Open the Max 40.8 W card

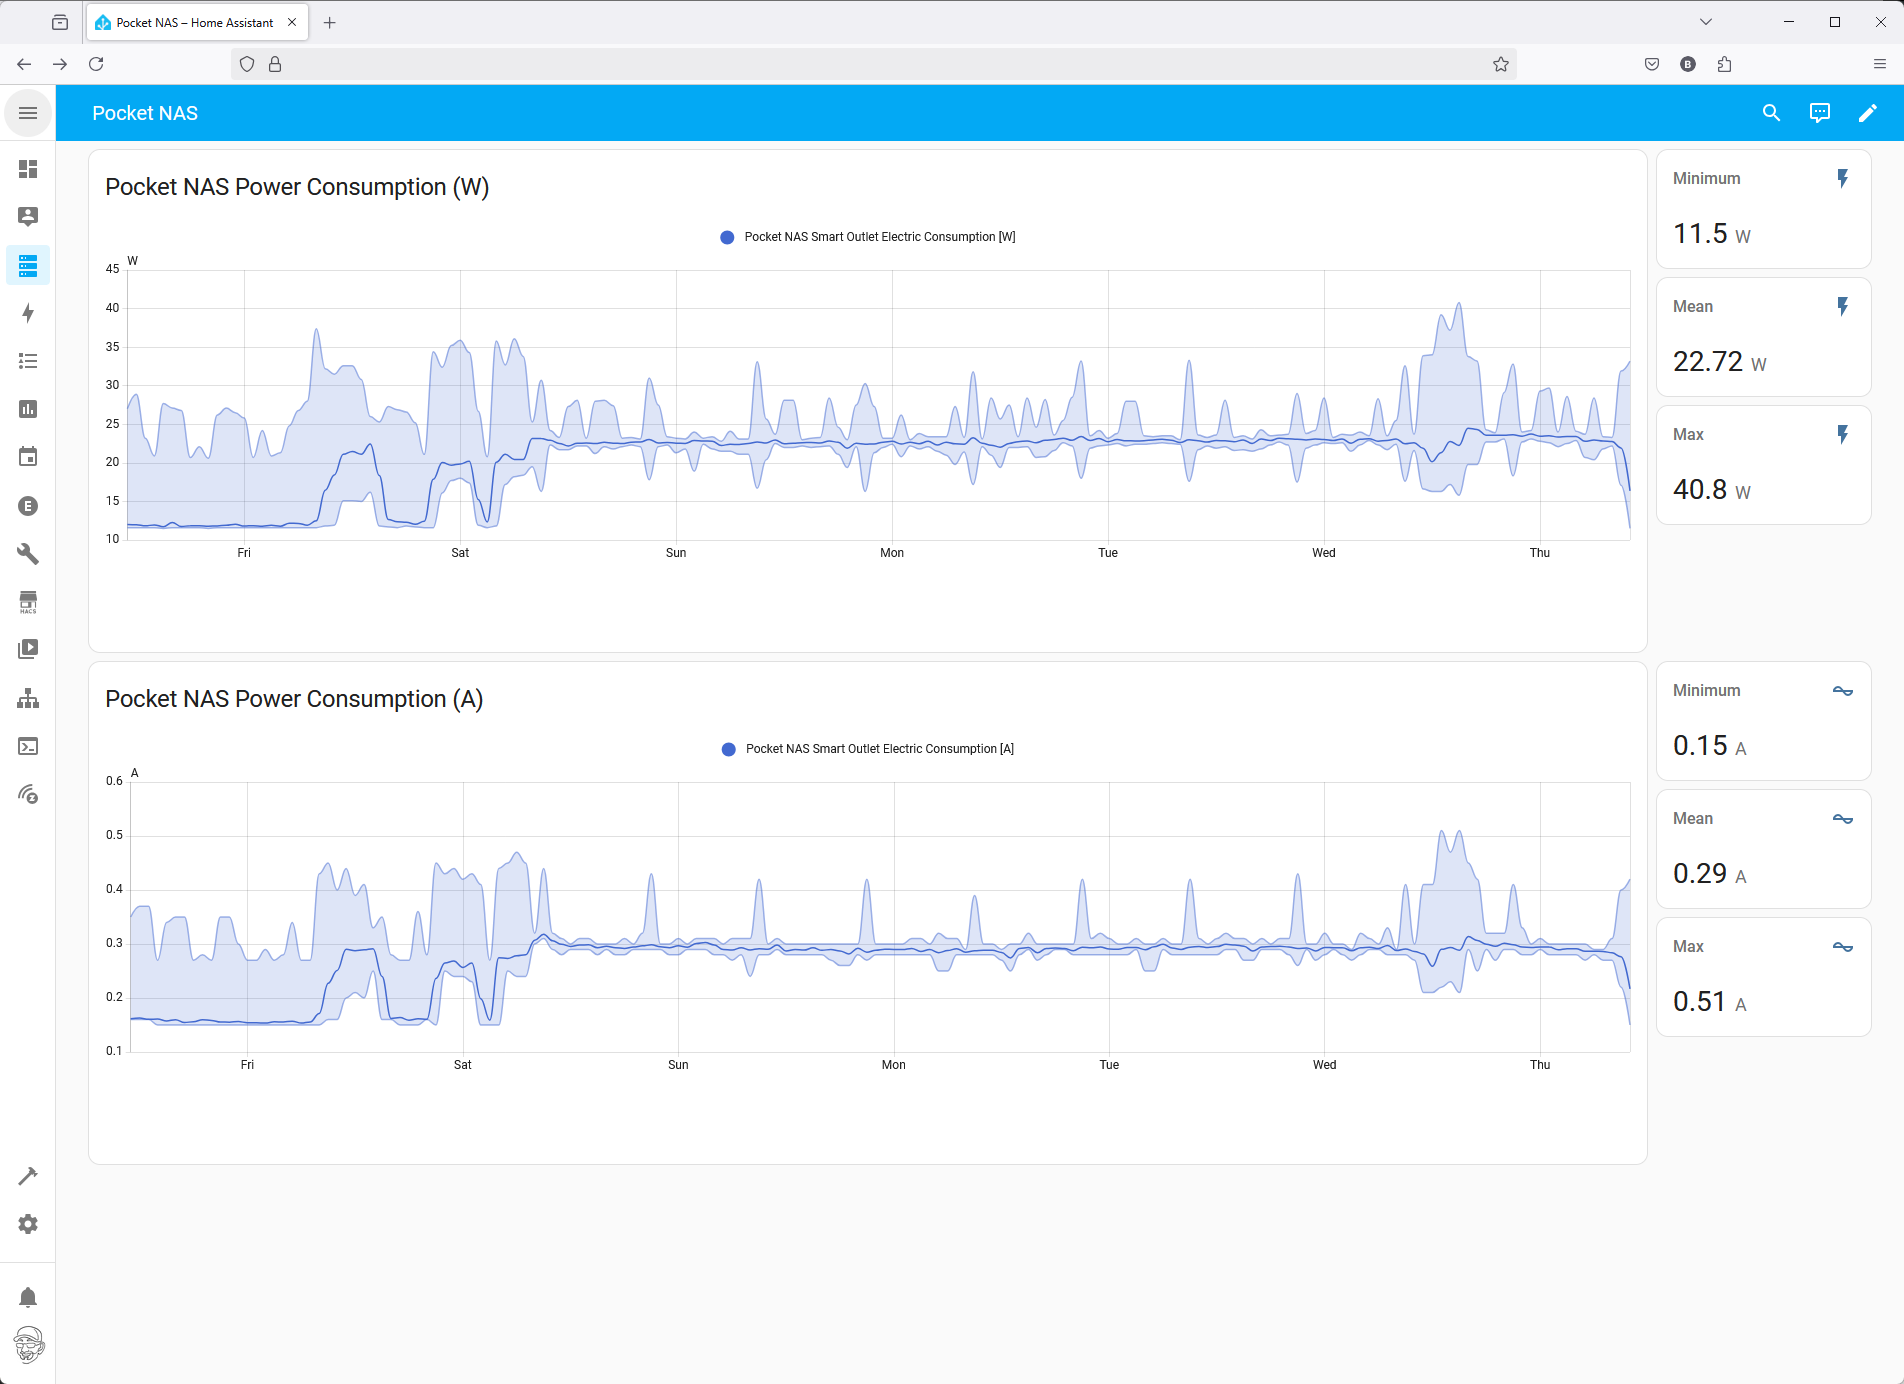pos(1763,465)
